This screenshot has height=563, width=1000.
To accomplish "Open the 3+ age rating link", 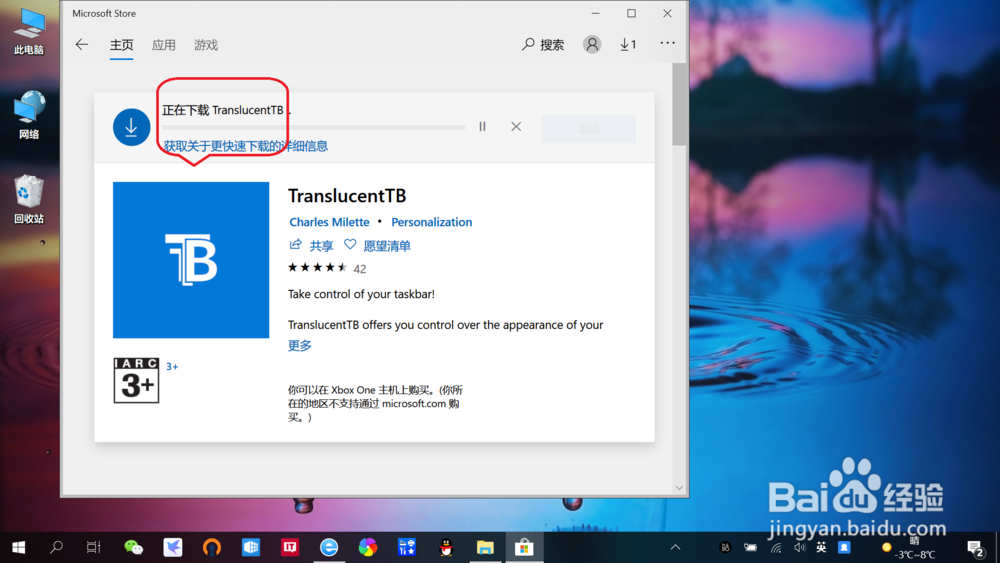I will click(172, 367).
